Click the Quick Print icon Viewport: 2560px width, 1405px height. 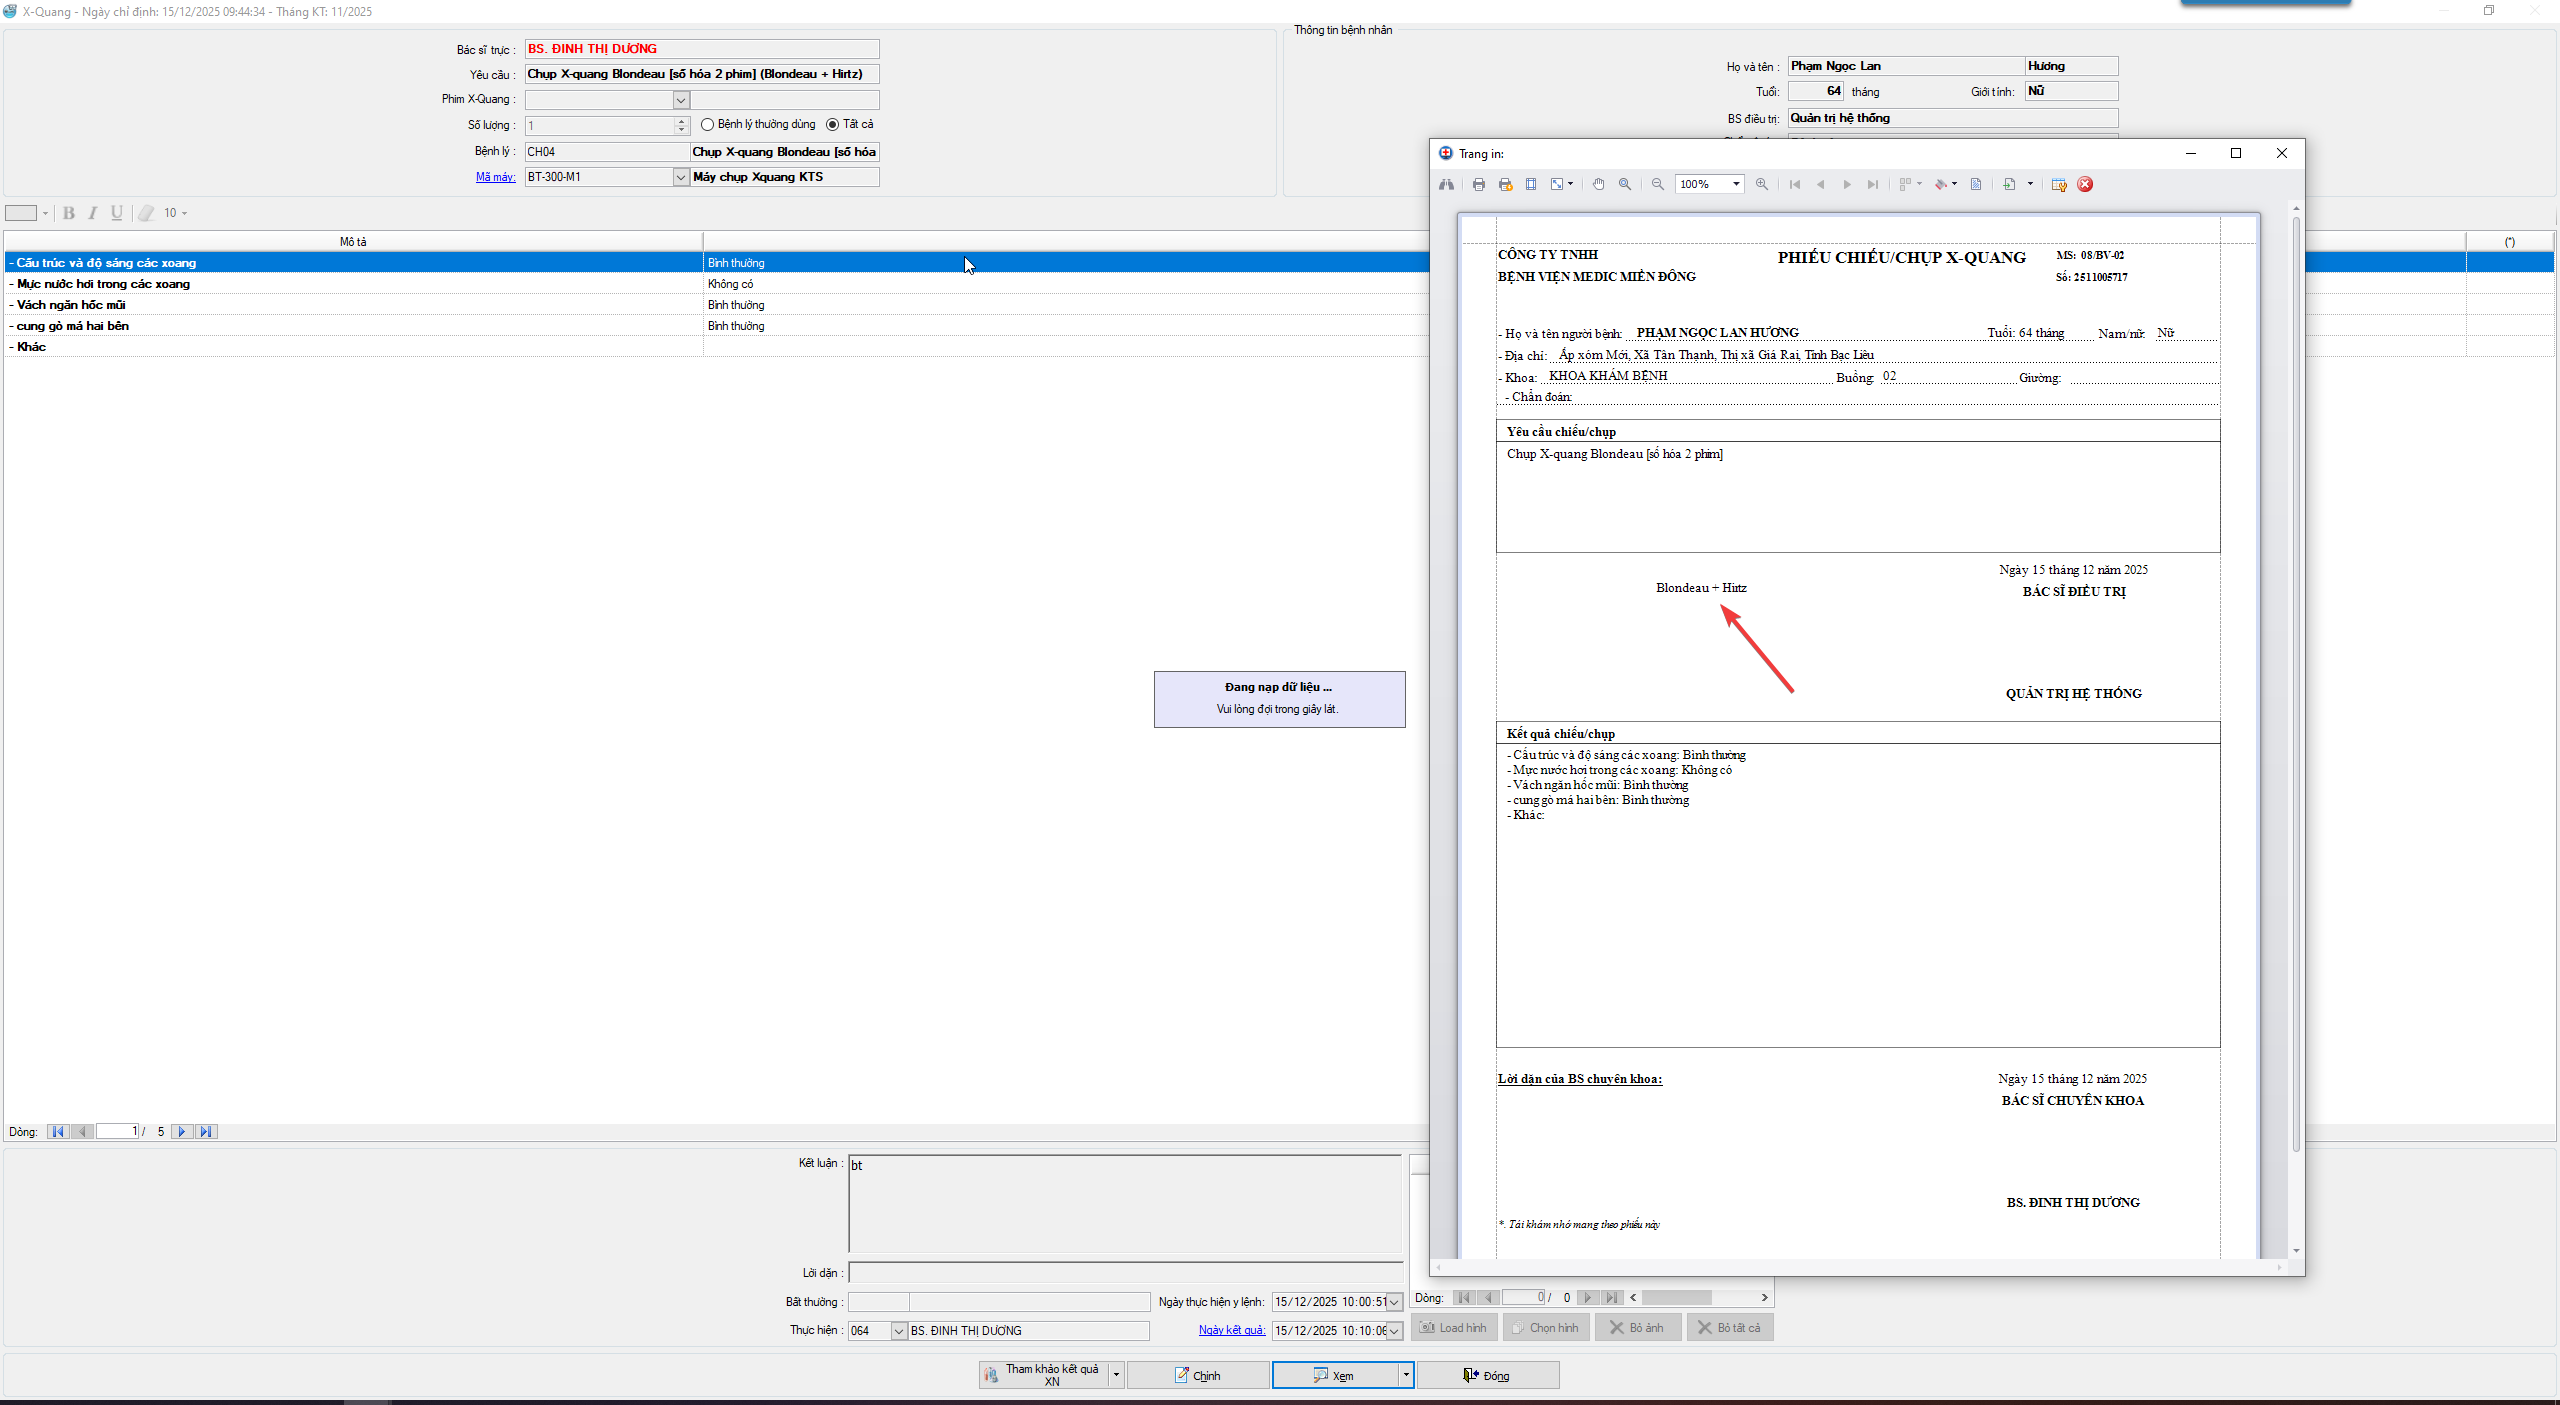click(x=1505, y=184)
